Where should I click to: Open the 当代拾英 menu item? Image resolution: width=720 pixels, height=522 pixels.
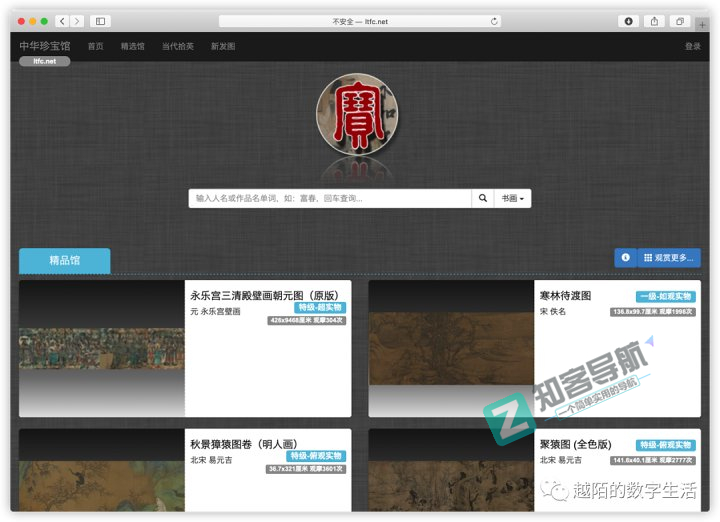(x=178, y=46)
